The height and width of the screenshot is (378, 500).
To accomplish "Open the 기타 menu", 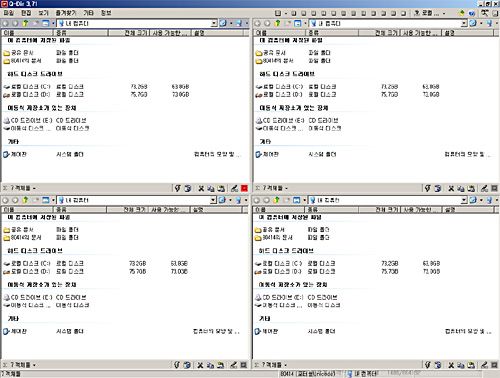I will [88, 13].
